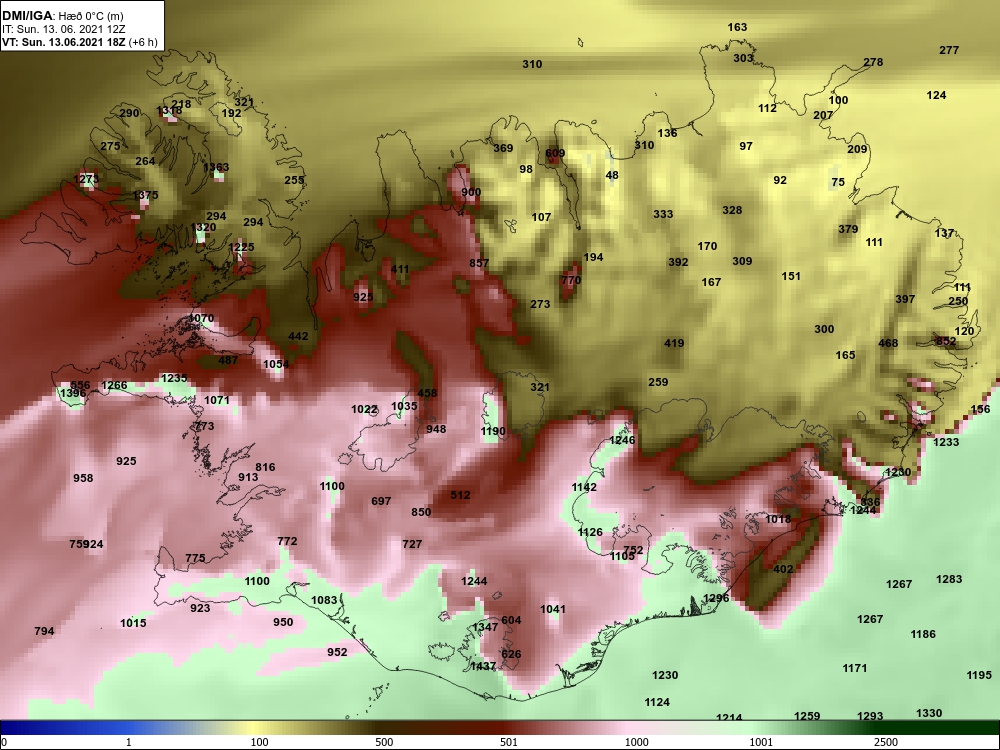
Task: Click the map value '1054'
Action: 276,364
